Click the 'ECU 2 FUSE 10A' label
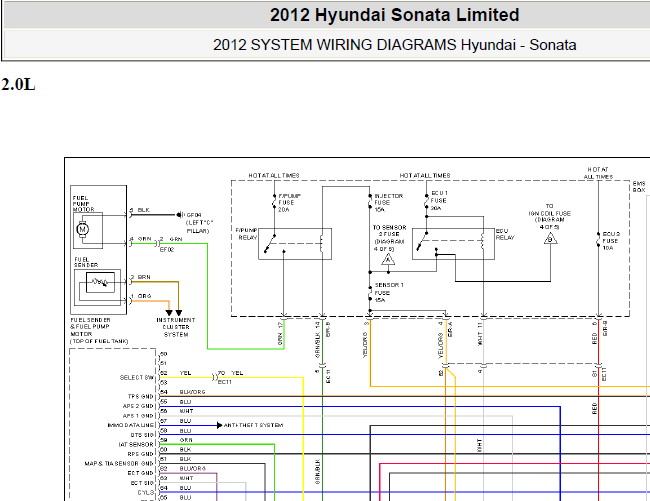Screen dimensions: 650x501 (611, 241)
